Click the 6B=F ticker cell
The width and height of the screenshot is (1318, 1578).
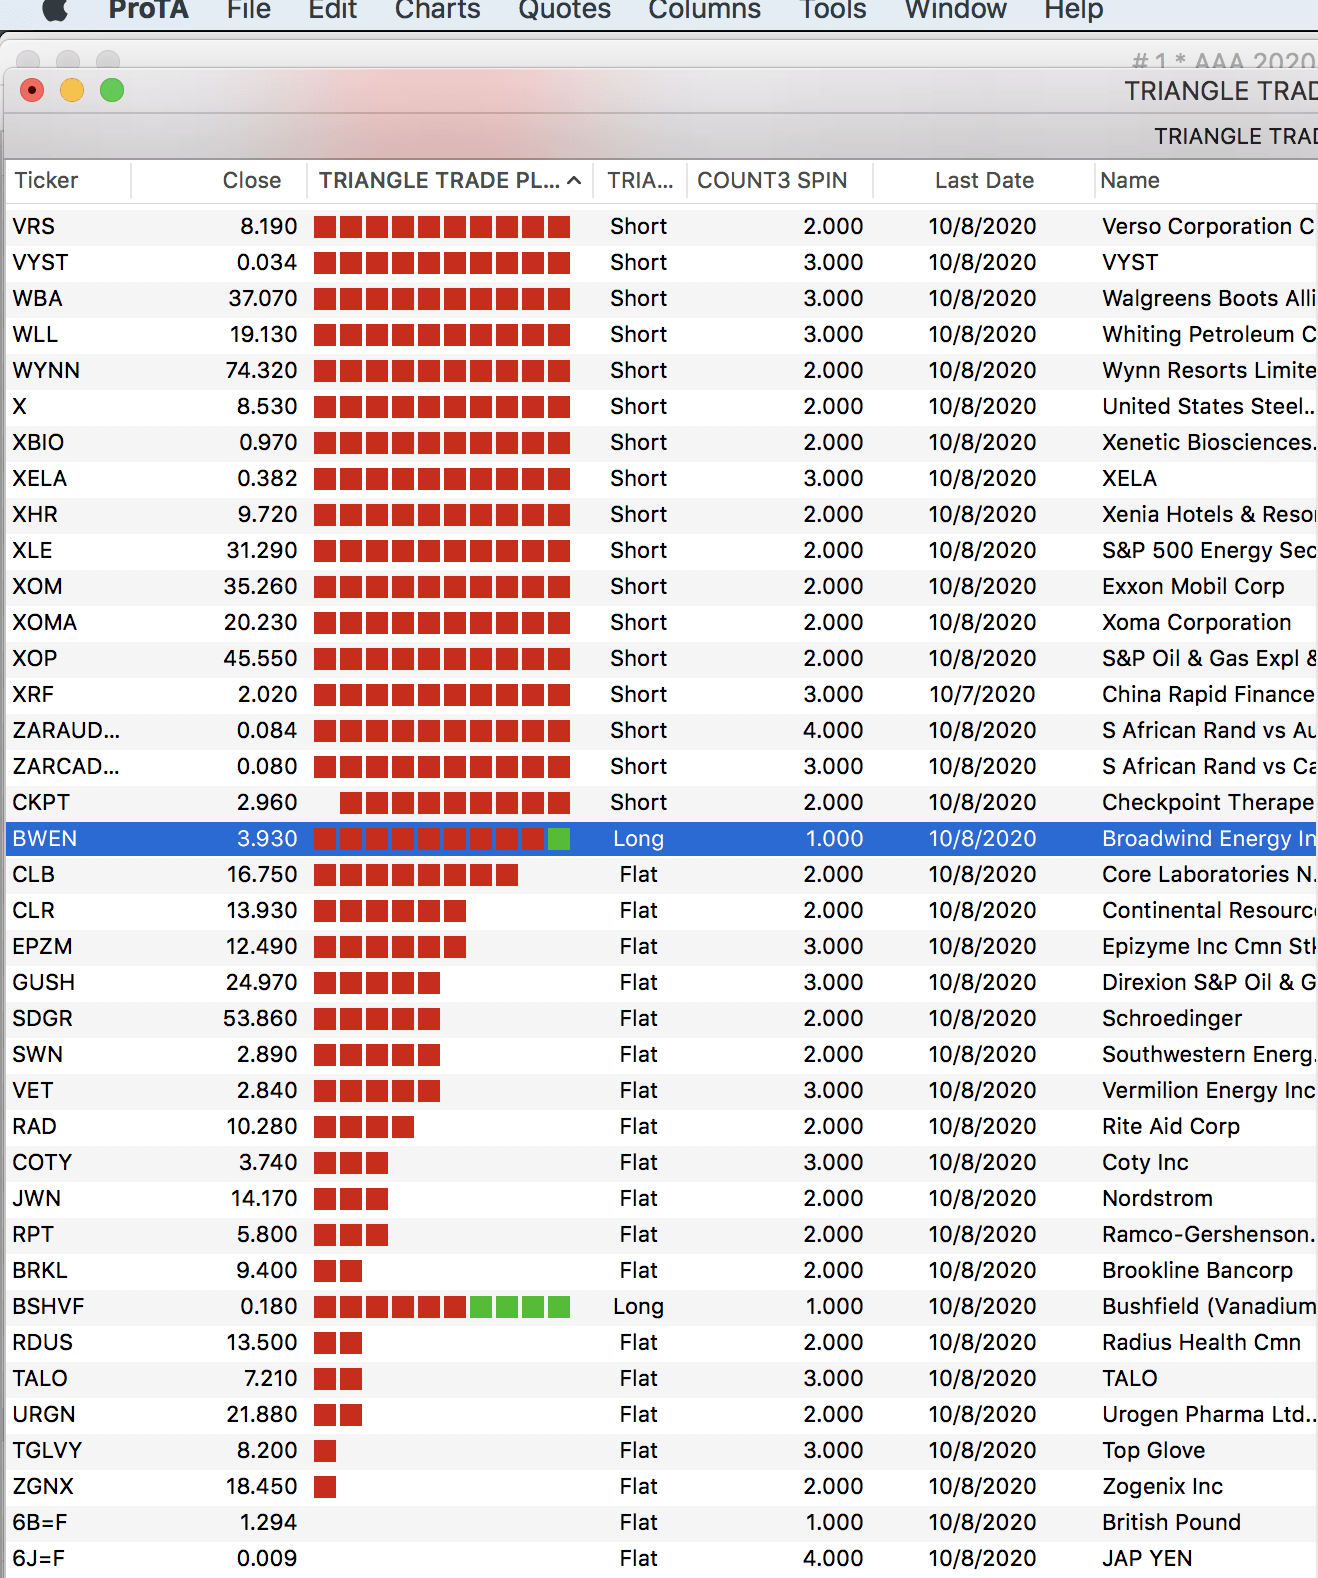point(40,1522)
